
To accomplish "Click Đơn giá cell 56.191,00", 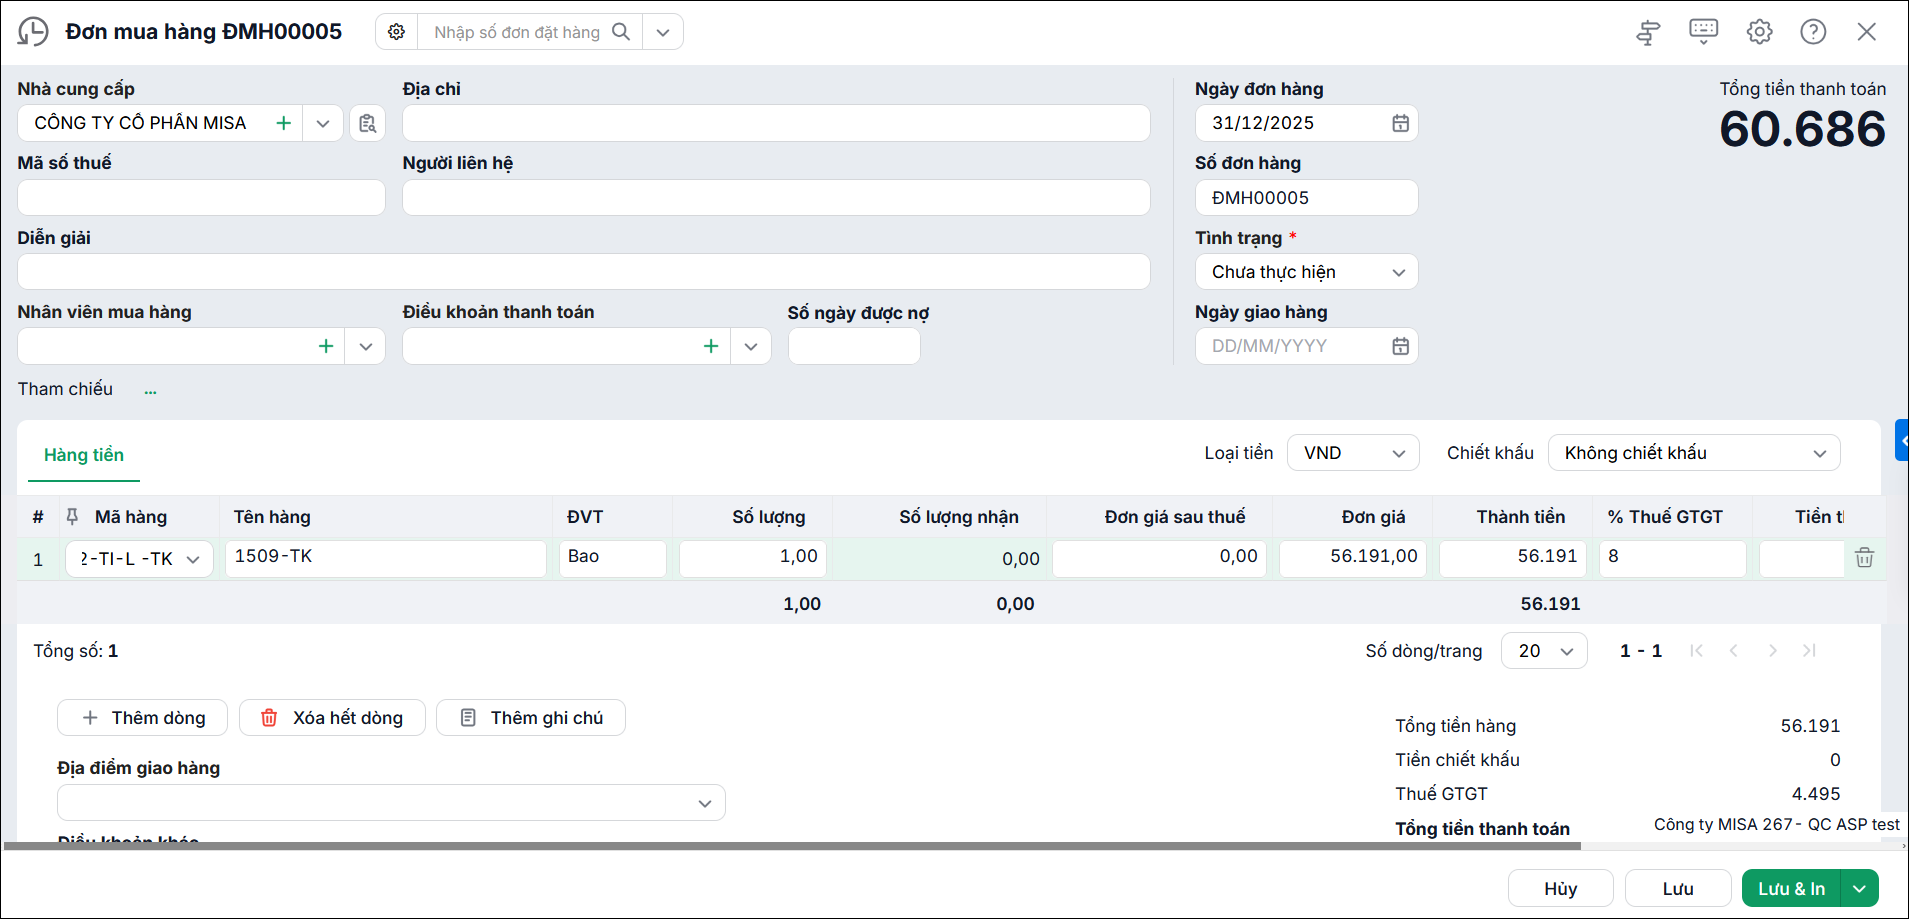I will pyautogui.click(x=1352, y=558).
